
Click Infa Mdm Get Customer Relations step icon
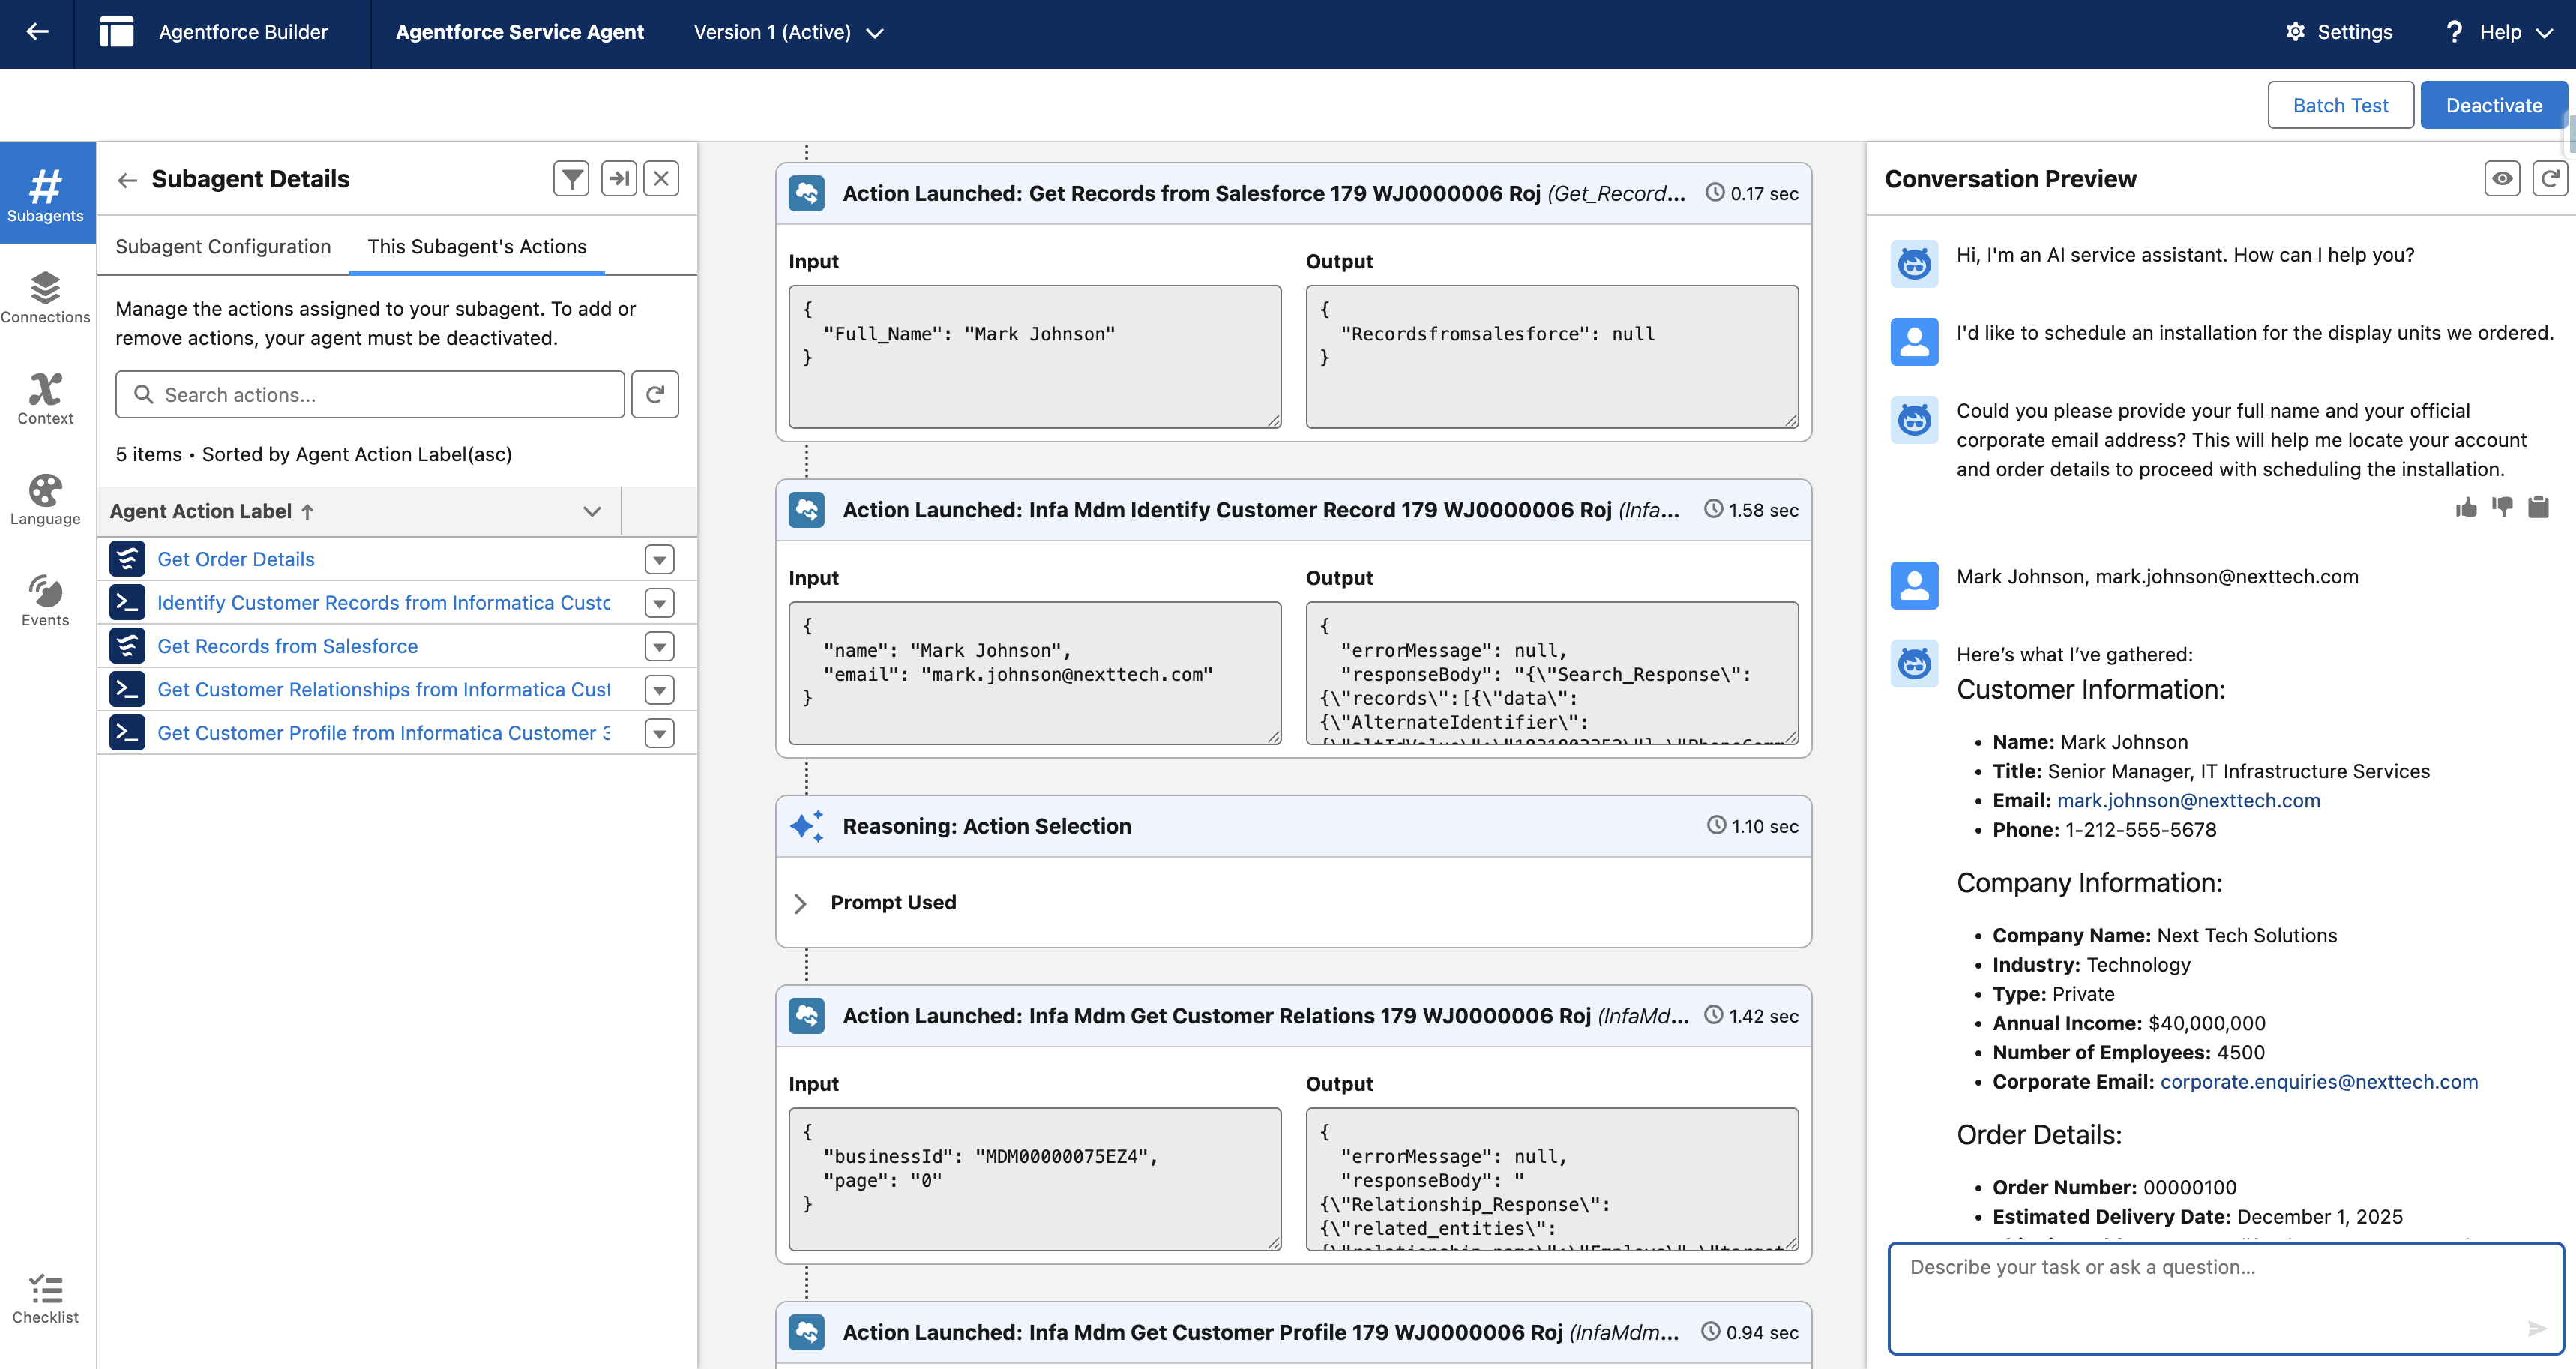coord(806,1016)
